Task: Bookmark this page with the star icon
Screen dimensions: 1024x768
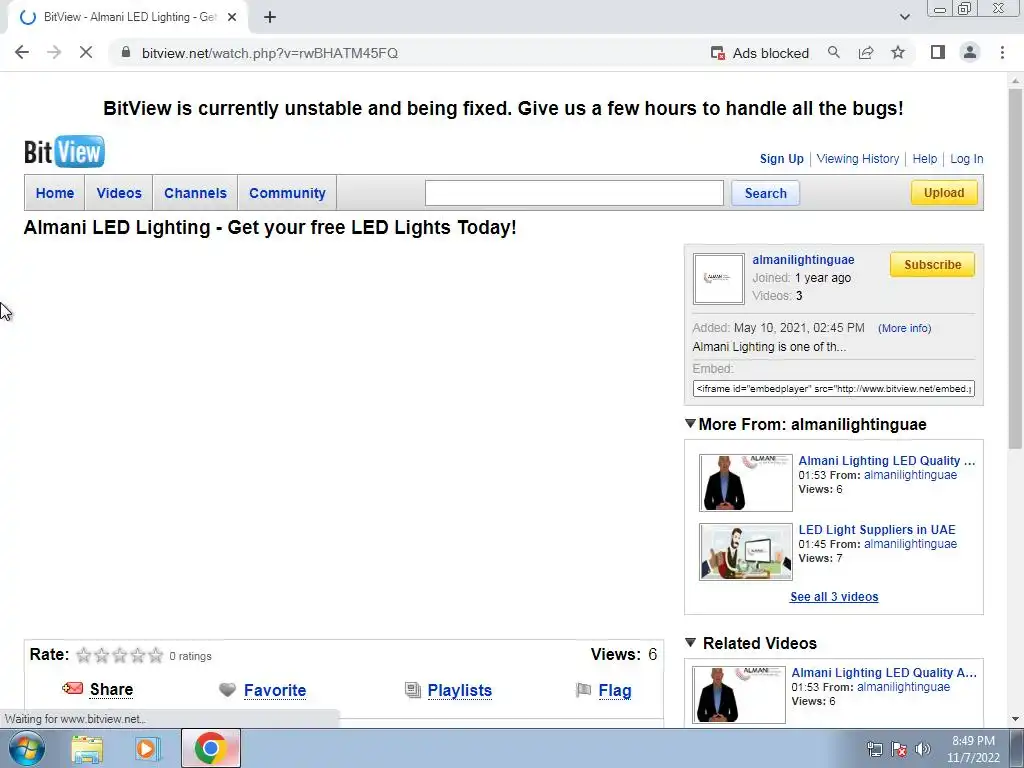Action: pyautogui.click(x=898, y=53)
